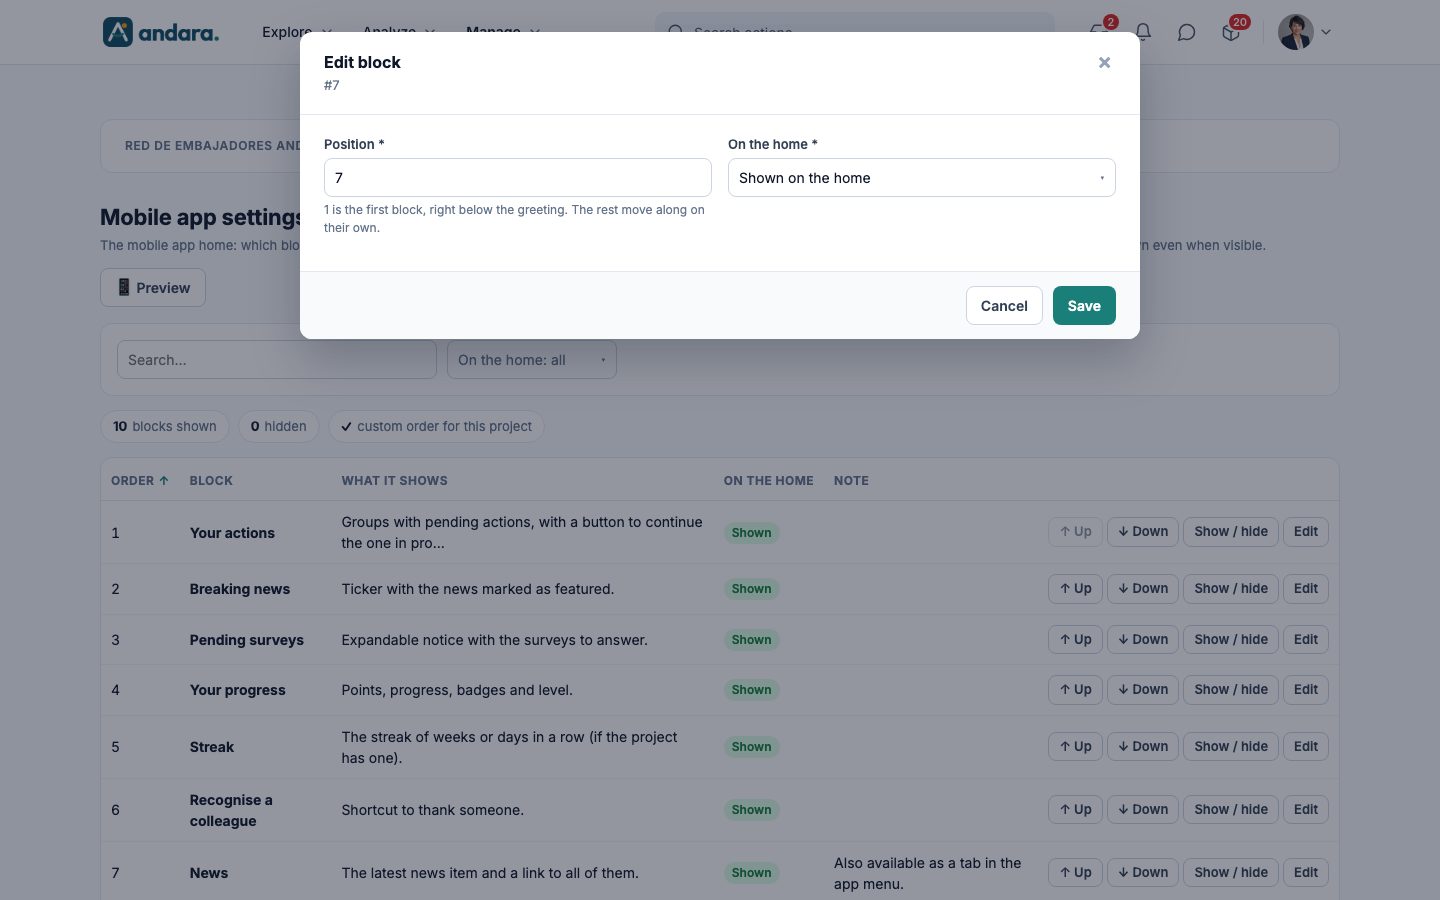Viewport: 1440px width, 900px height.
Task: Edit the Recognise a colleague block
Action: (x=1306, y=810)
